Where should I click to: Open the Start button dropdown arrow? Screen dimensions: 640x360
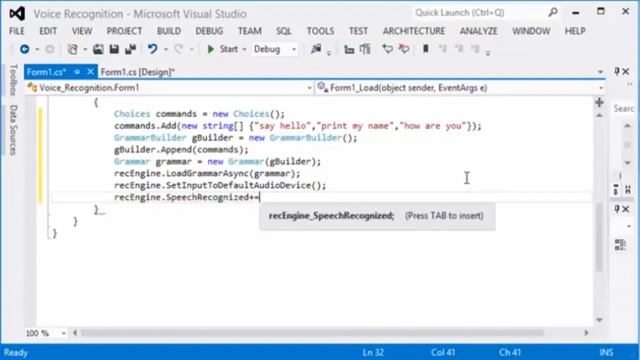coord(244,50)
